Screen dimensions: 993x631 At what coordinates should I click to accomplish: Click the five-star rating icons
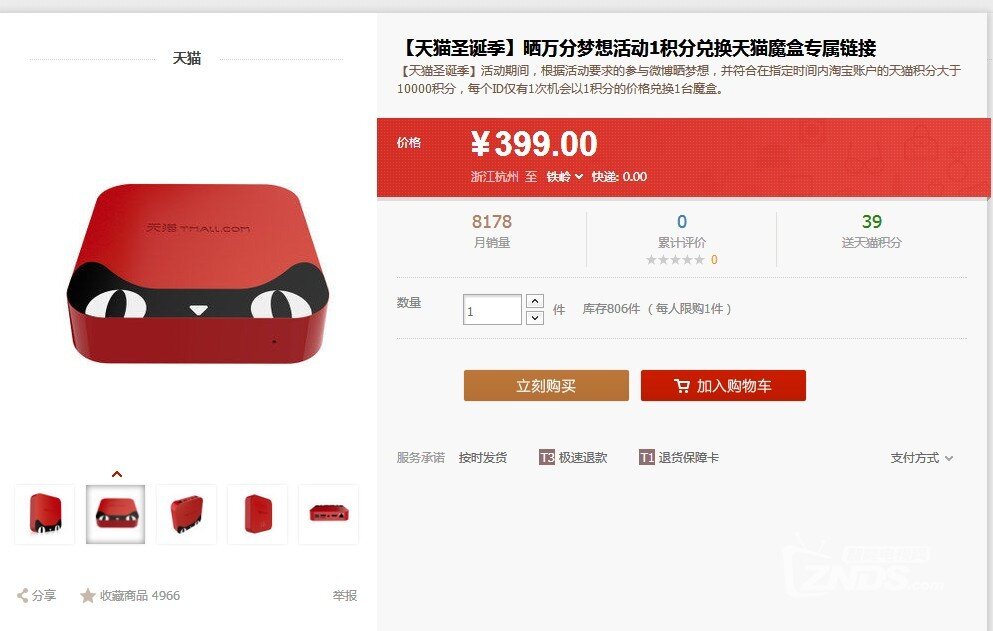pyautogui.click(x=675, y=260)
